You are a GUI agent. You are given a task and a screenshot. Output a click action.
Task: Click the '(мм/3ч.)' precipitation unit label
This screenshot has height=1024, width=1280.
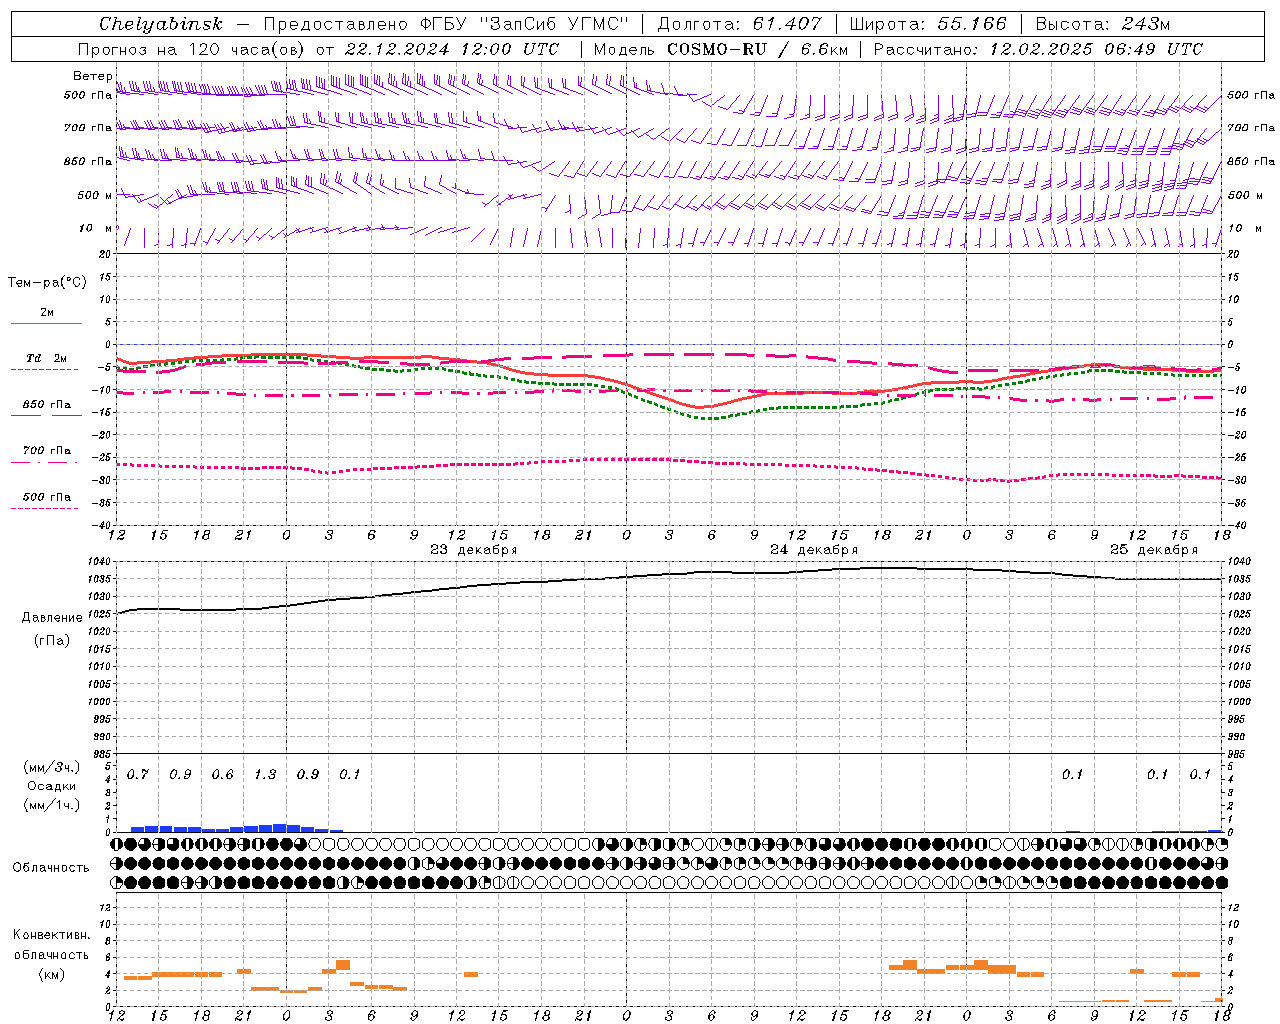coord(52,767)
